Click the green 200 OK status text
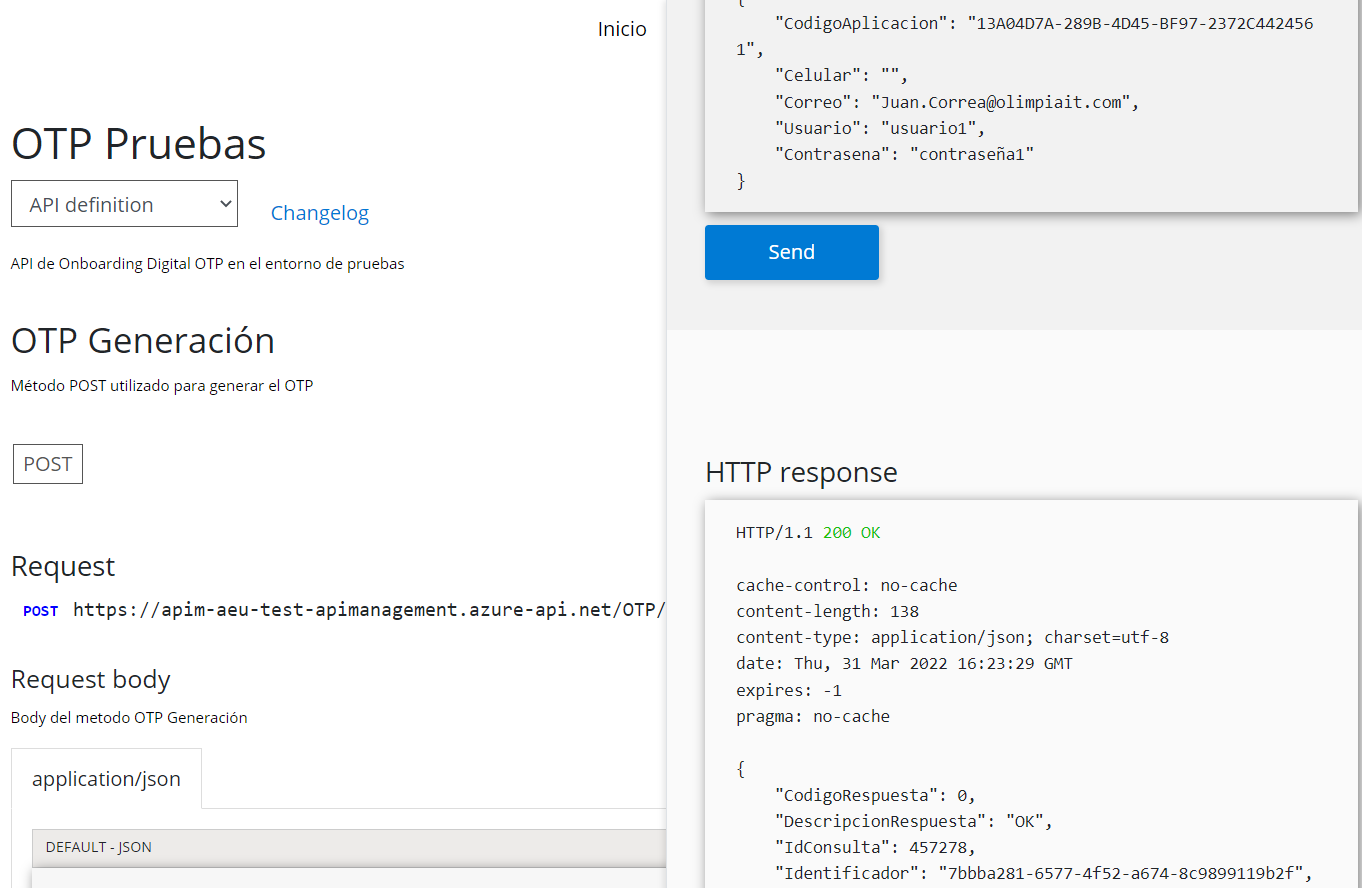Viewport: 1362px width, 888px height. point(851,533)
